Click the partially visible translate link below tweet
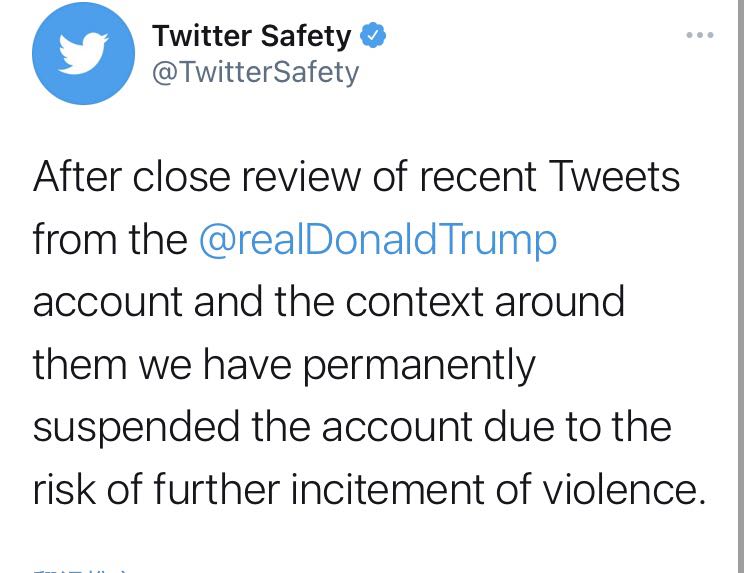The height and width of the screenshot is (573, 750). click(x=80, y=567)
